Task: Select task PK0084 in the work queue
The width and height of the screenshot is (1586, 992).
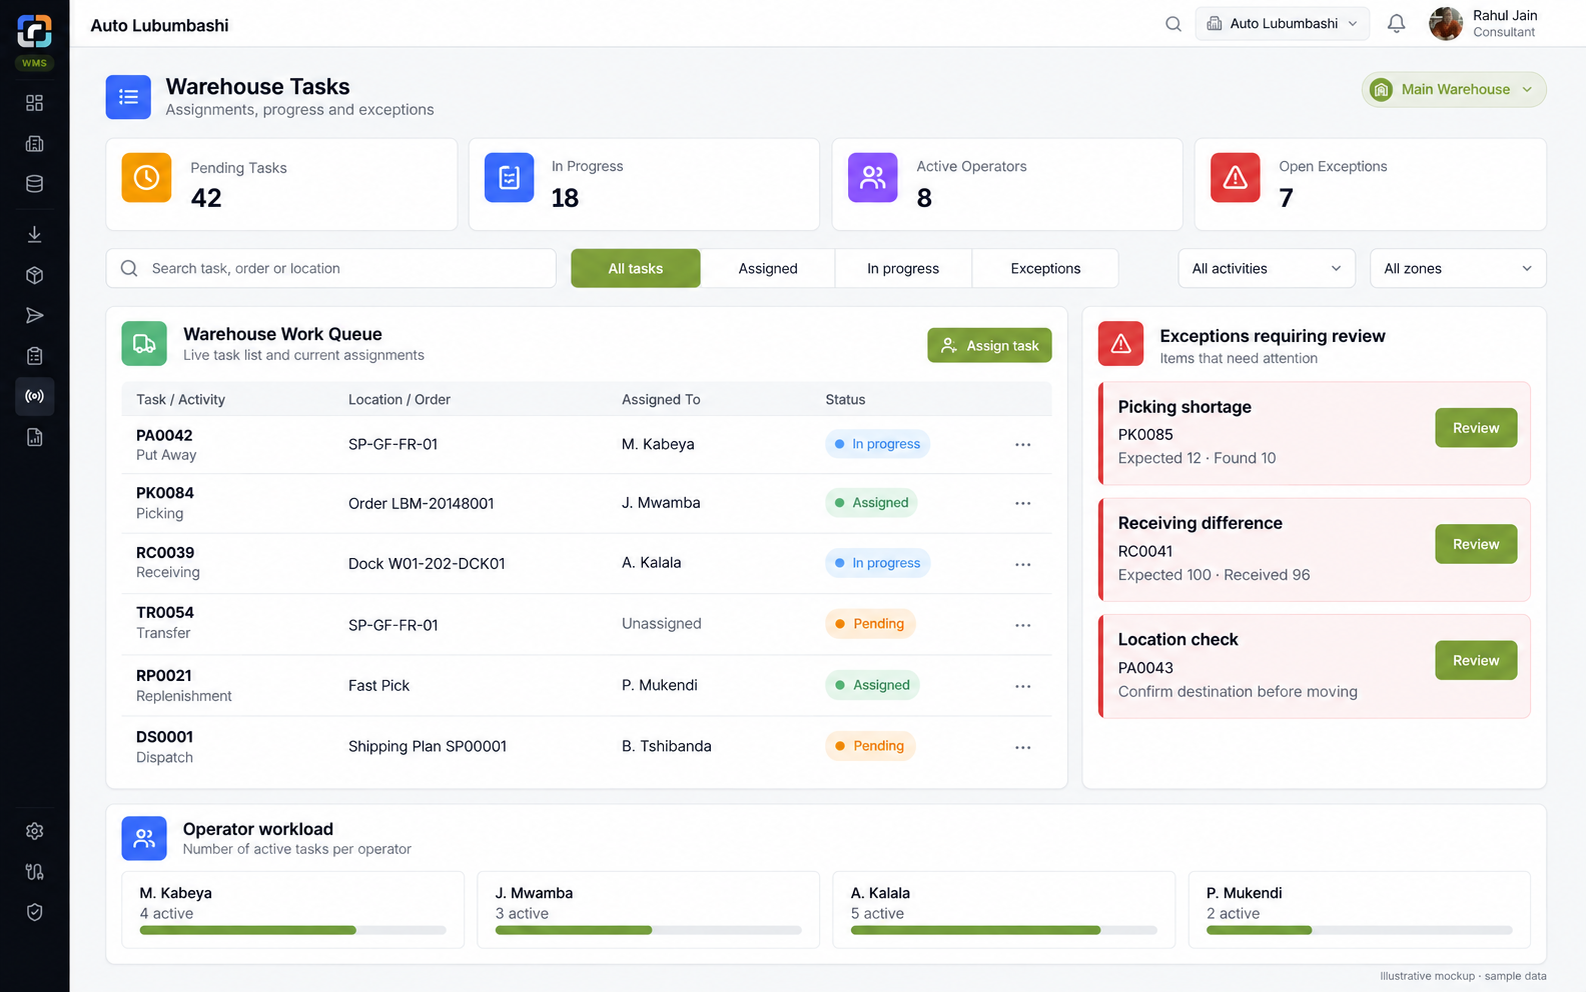Action: 586,503
